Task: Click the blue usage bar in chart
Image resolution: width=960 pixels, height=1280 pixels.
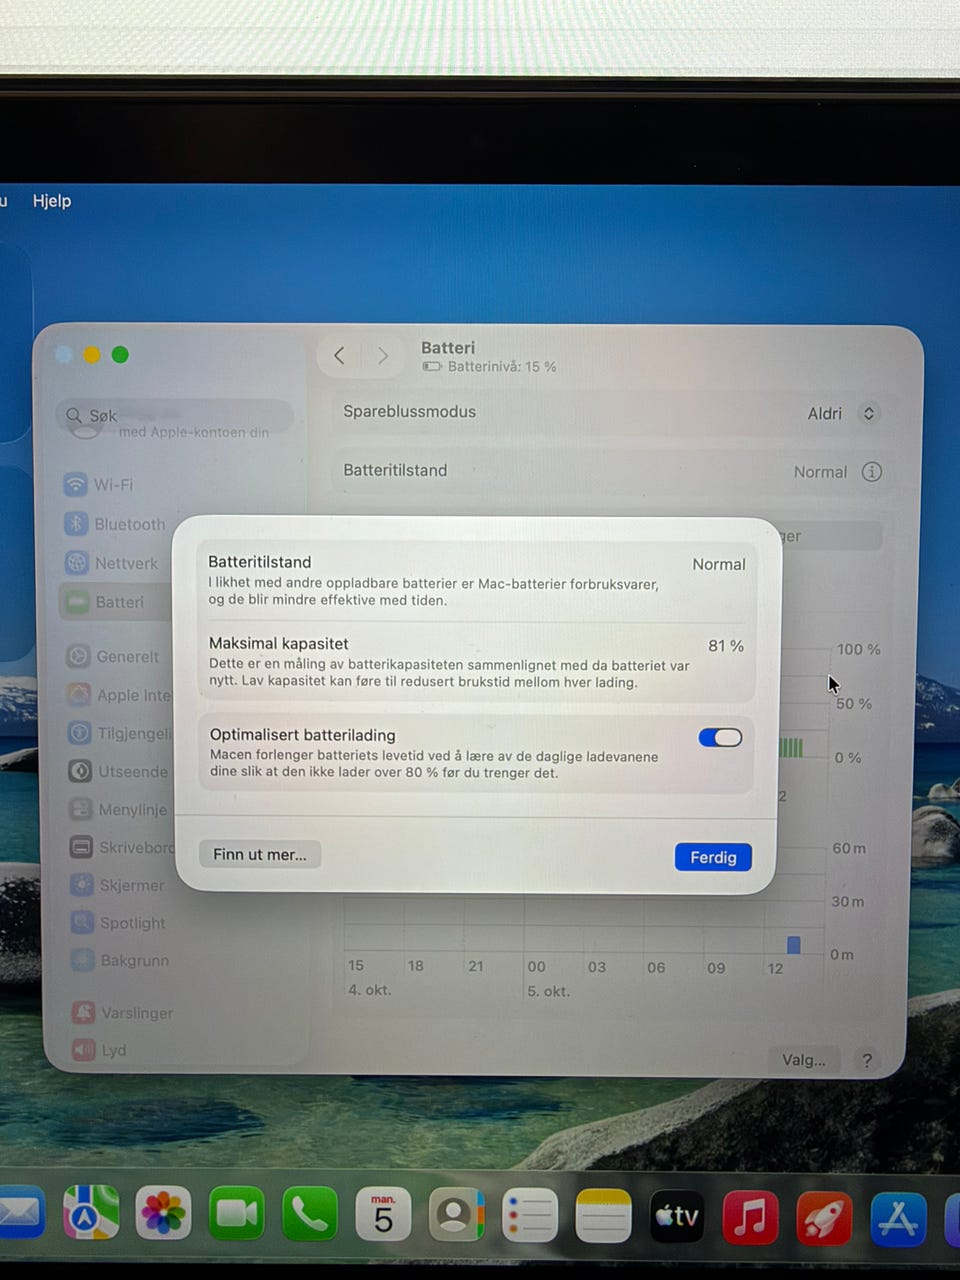Action: click(794, 945)
